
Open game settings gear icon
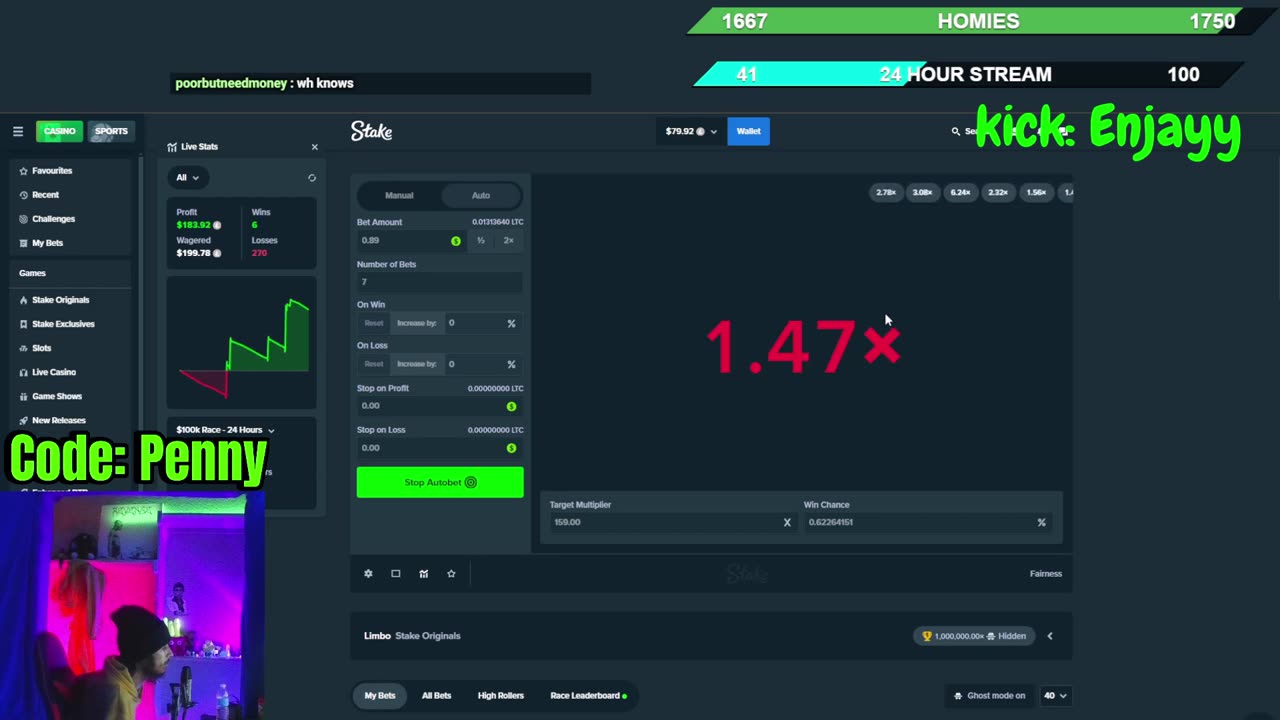pyautogui.click(x=368, y=574)
